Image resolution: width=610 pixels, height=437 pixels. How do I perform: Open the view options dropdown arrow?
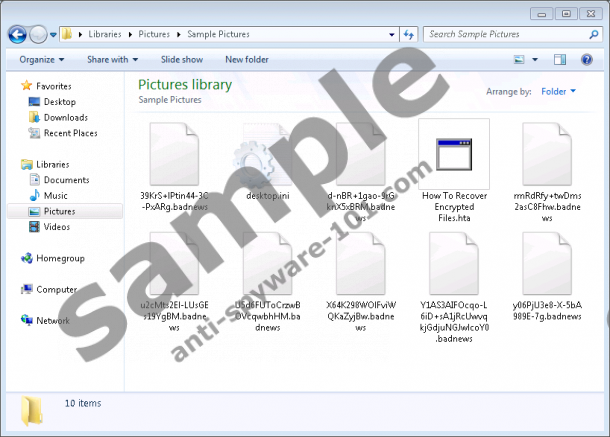(535, 60)
